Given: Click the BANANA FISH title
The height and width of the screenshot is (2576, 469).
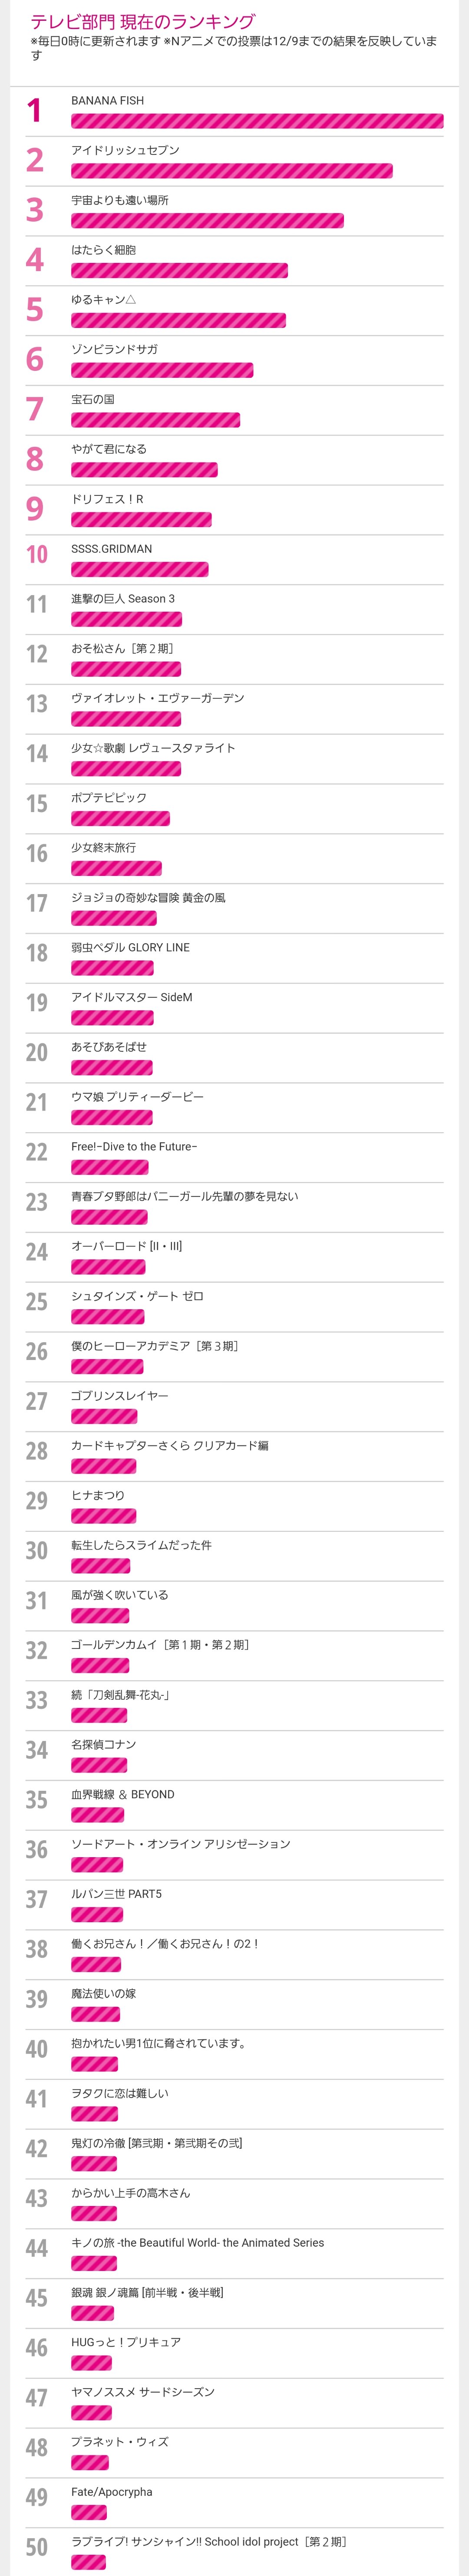Looking at the screenshot, I should (x=107, y=100).
